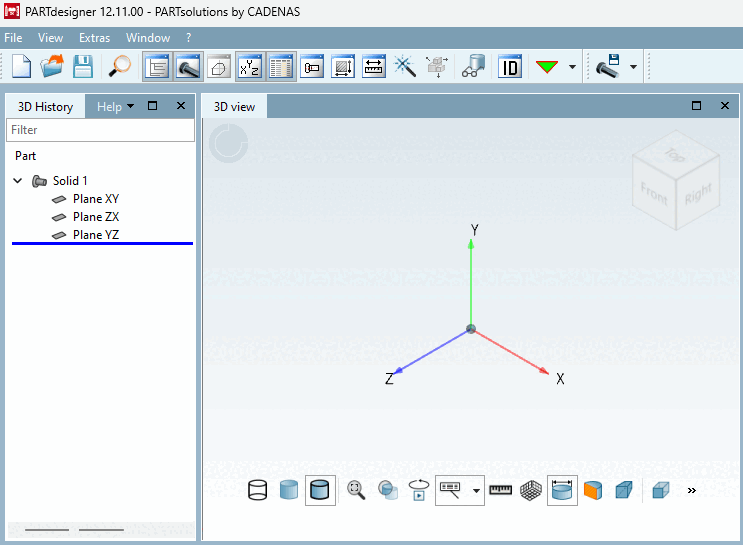Close the 3D History panel
This screenshot has height=545, width=743.
click(181, 106)
